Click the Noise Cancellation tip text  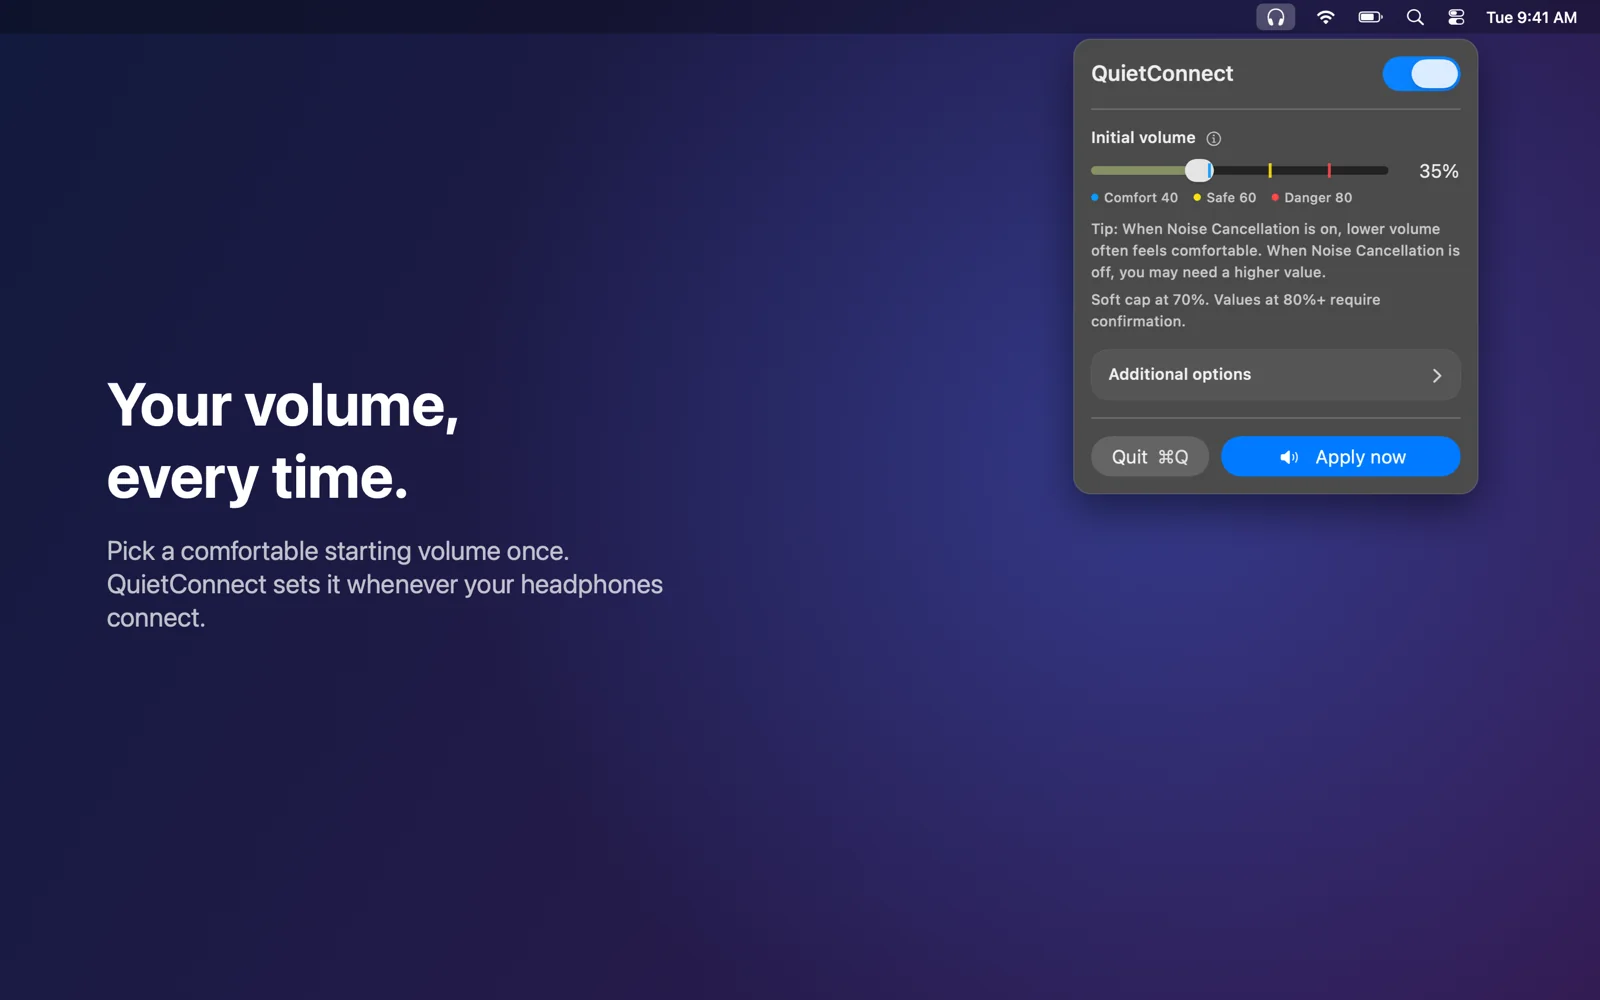tap(1275, 250)
